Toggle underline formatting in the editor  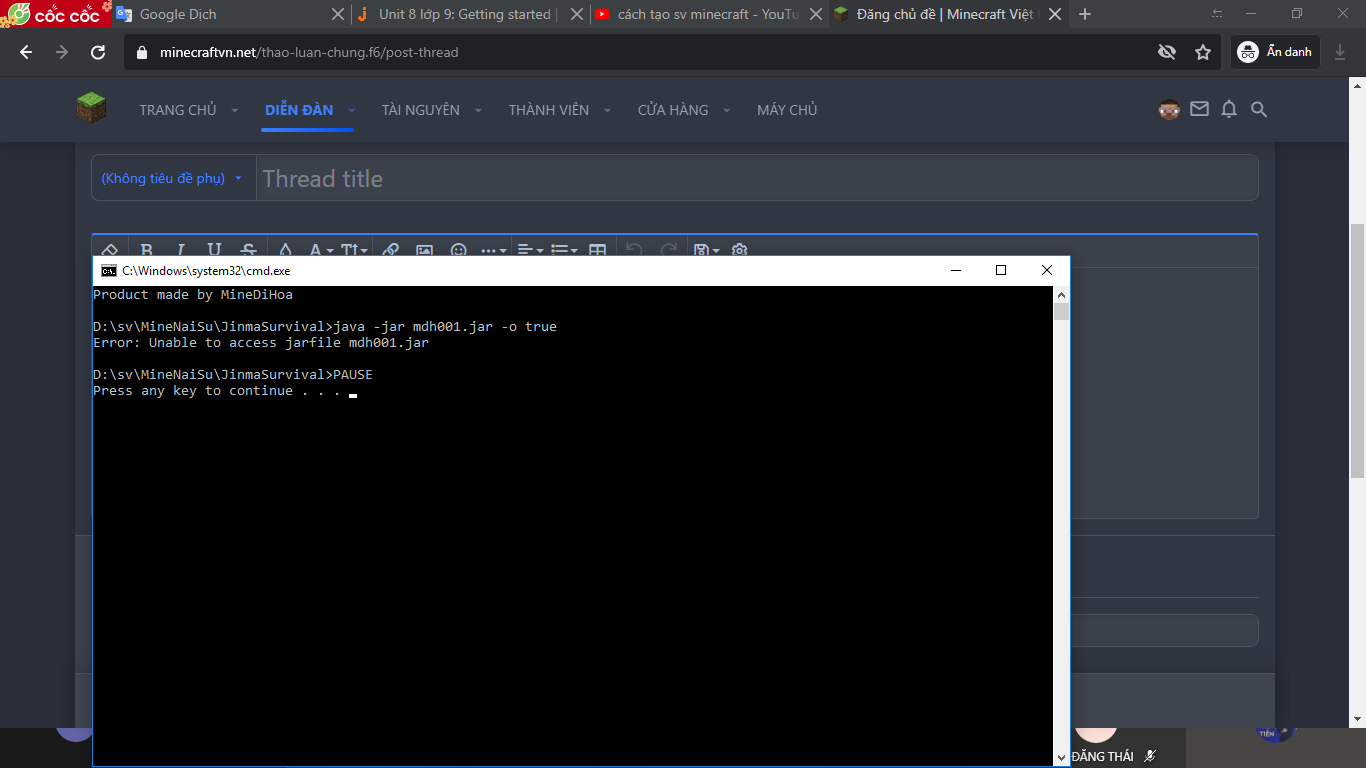pos(214,250)
